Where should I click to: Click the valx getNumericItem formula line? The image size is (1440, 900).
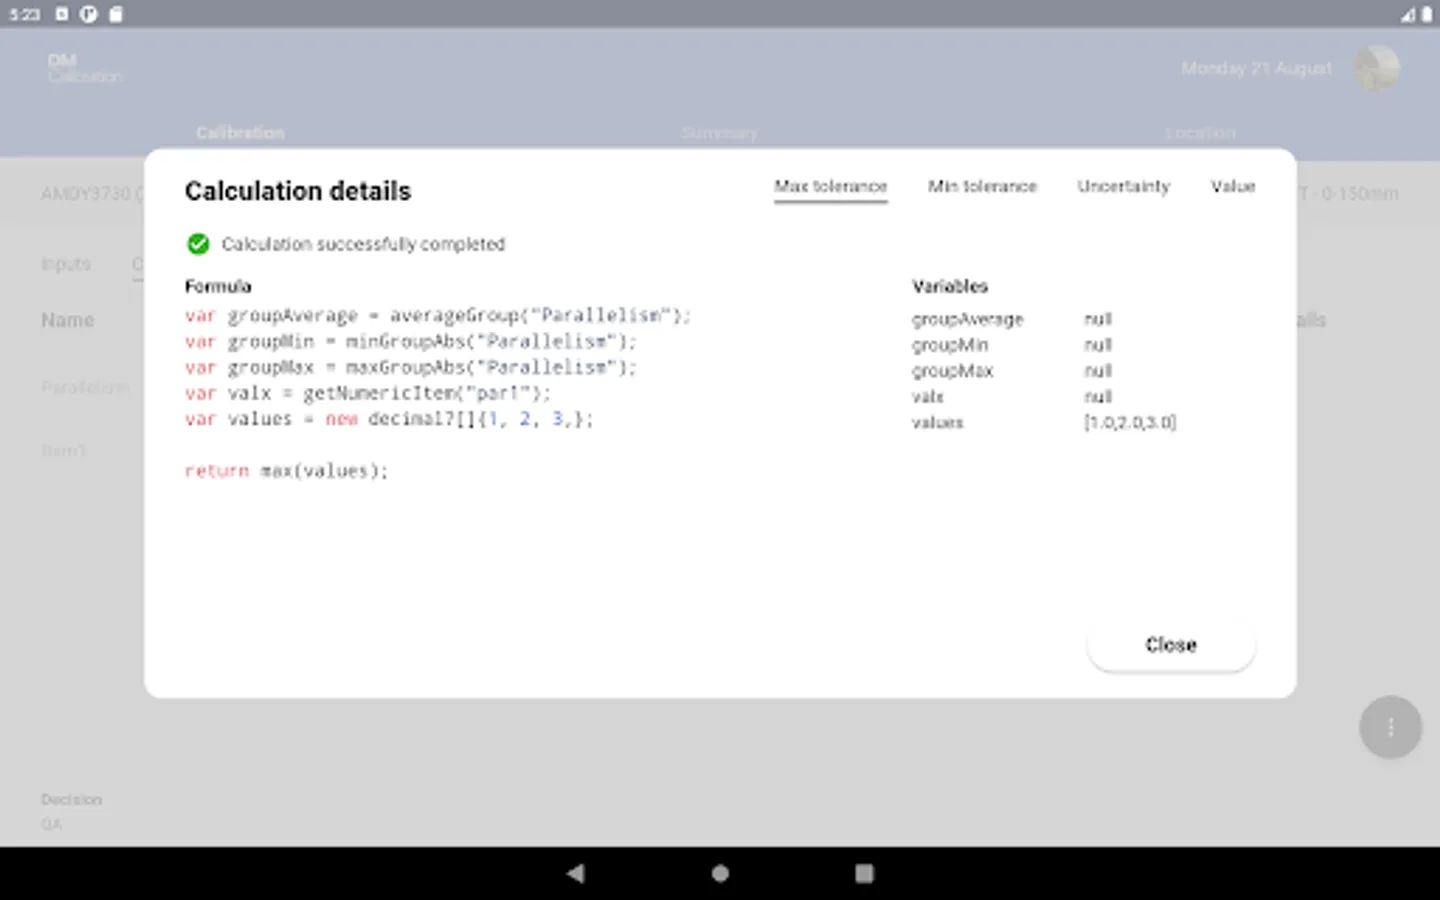[x=367, y=394]
